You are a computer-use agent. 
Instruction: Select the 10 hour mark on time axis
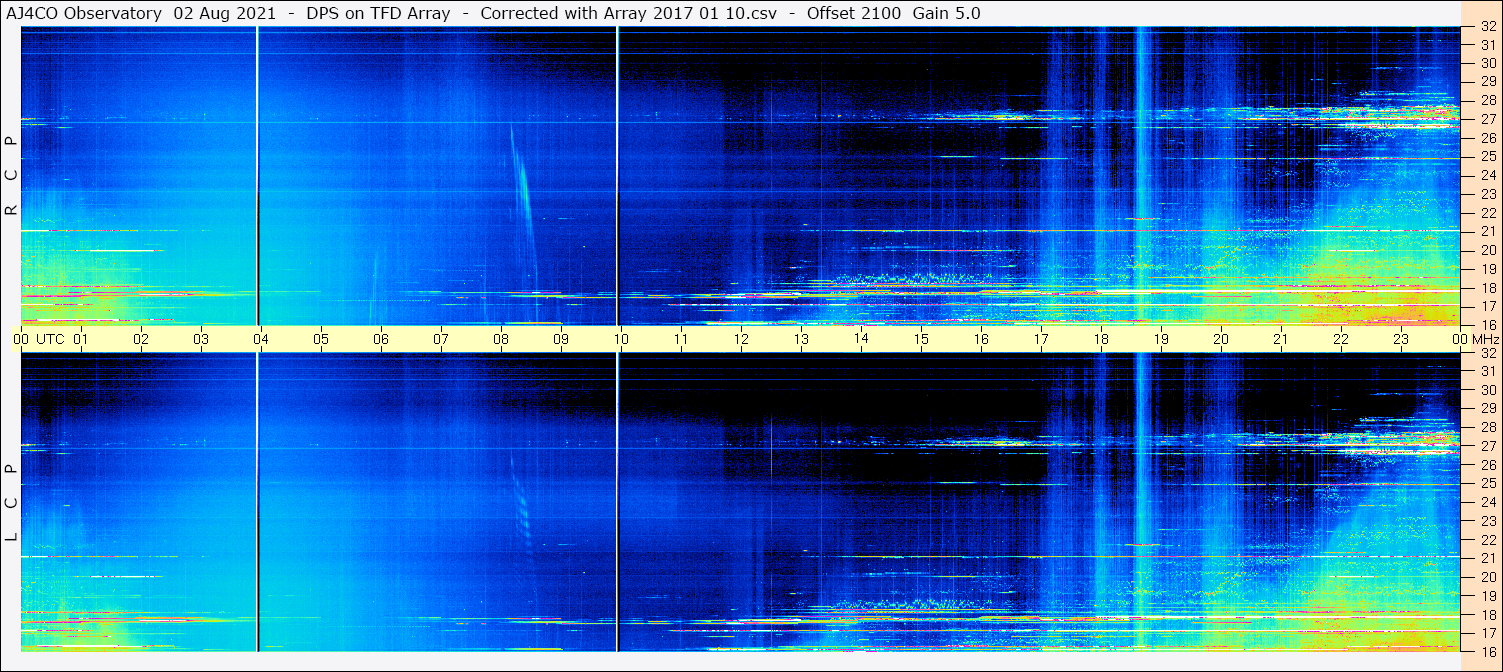click(x=621, y=339)
